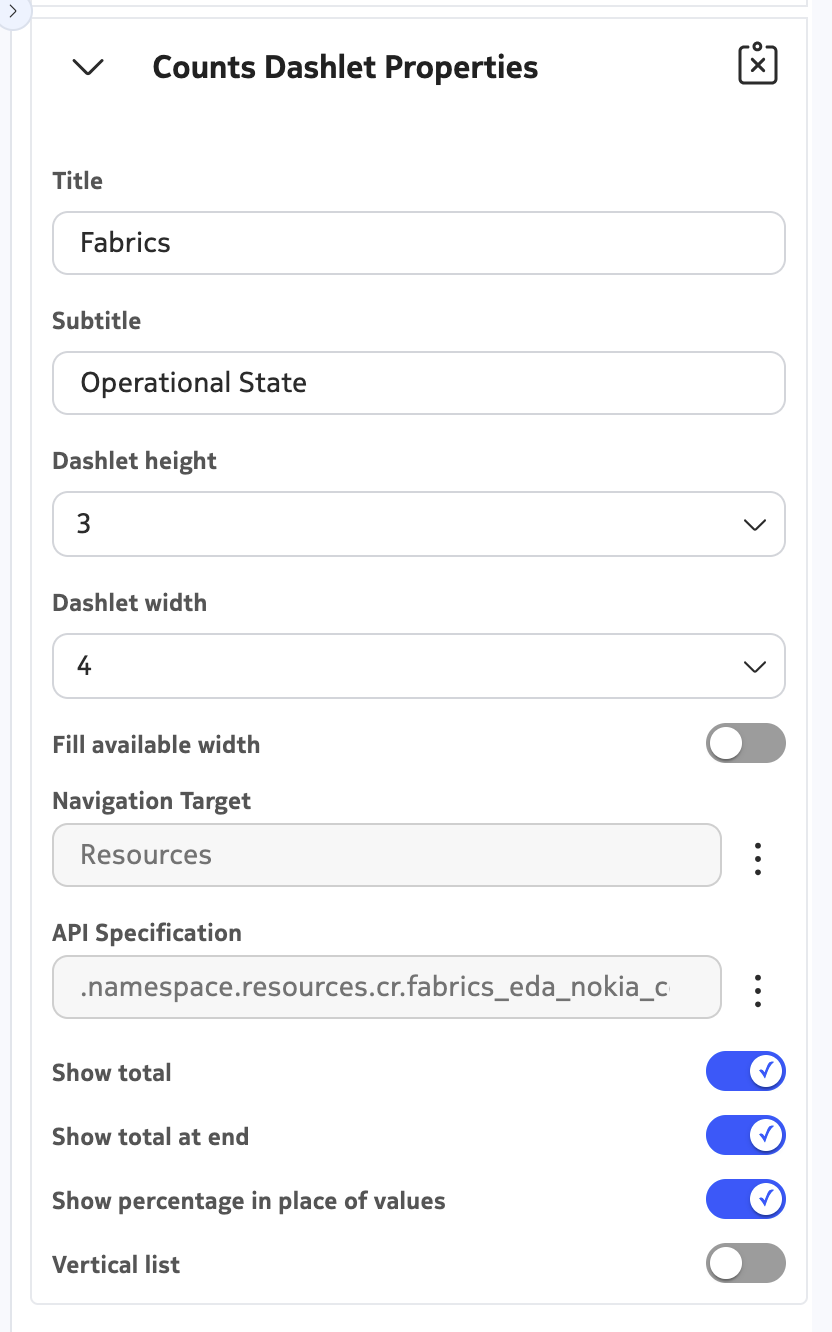Viewport: 832px width, 1332px height.
Task: Open the Navigation Target three-dot menu
Action: [758, 858]
